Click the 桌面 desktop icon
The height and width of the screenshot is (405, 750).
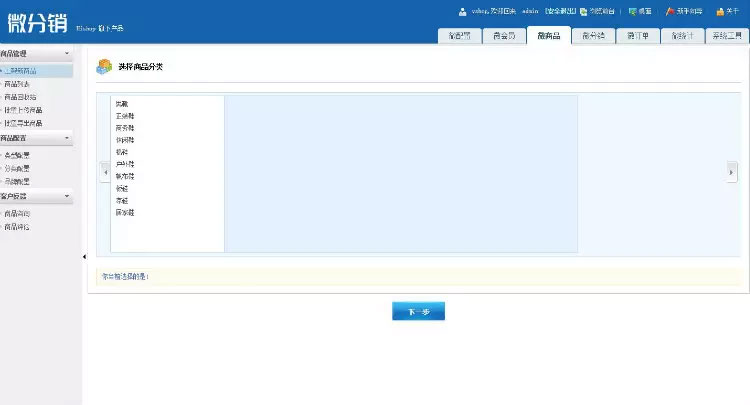632,11
